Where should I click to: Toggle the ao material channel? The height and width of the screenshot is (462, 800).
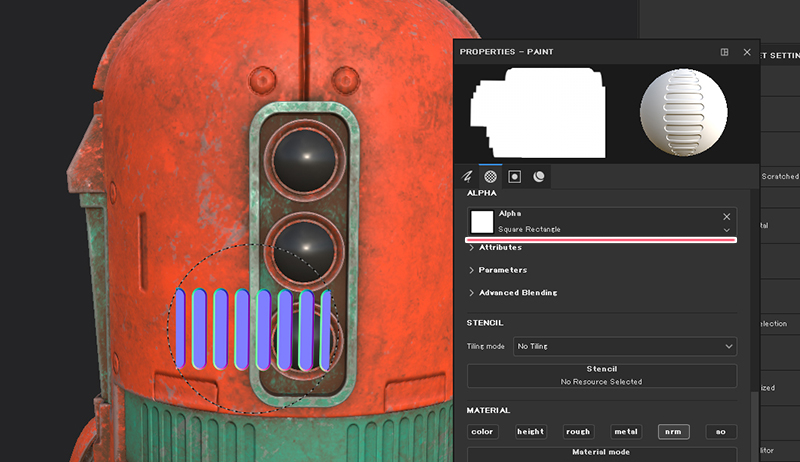[x=721, y=432]
